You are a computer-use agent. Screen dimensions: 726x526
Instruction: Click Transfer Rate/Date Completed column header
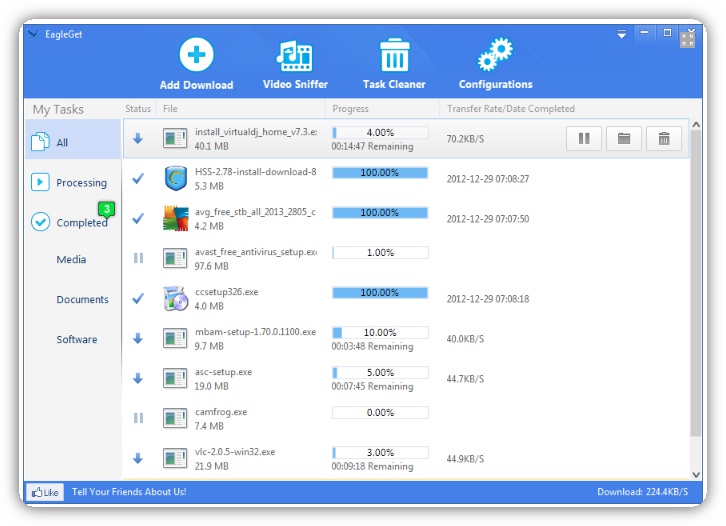tap(510, 109)
